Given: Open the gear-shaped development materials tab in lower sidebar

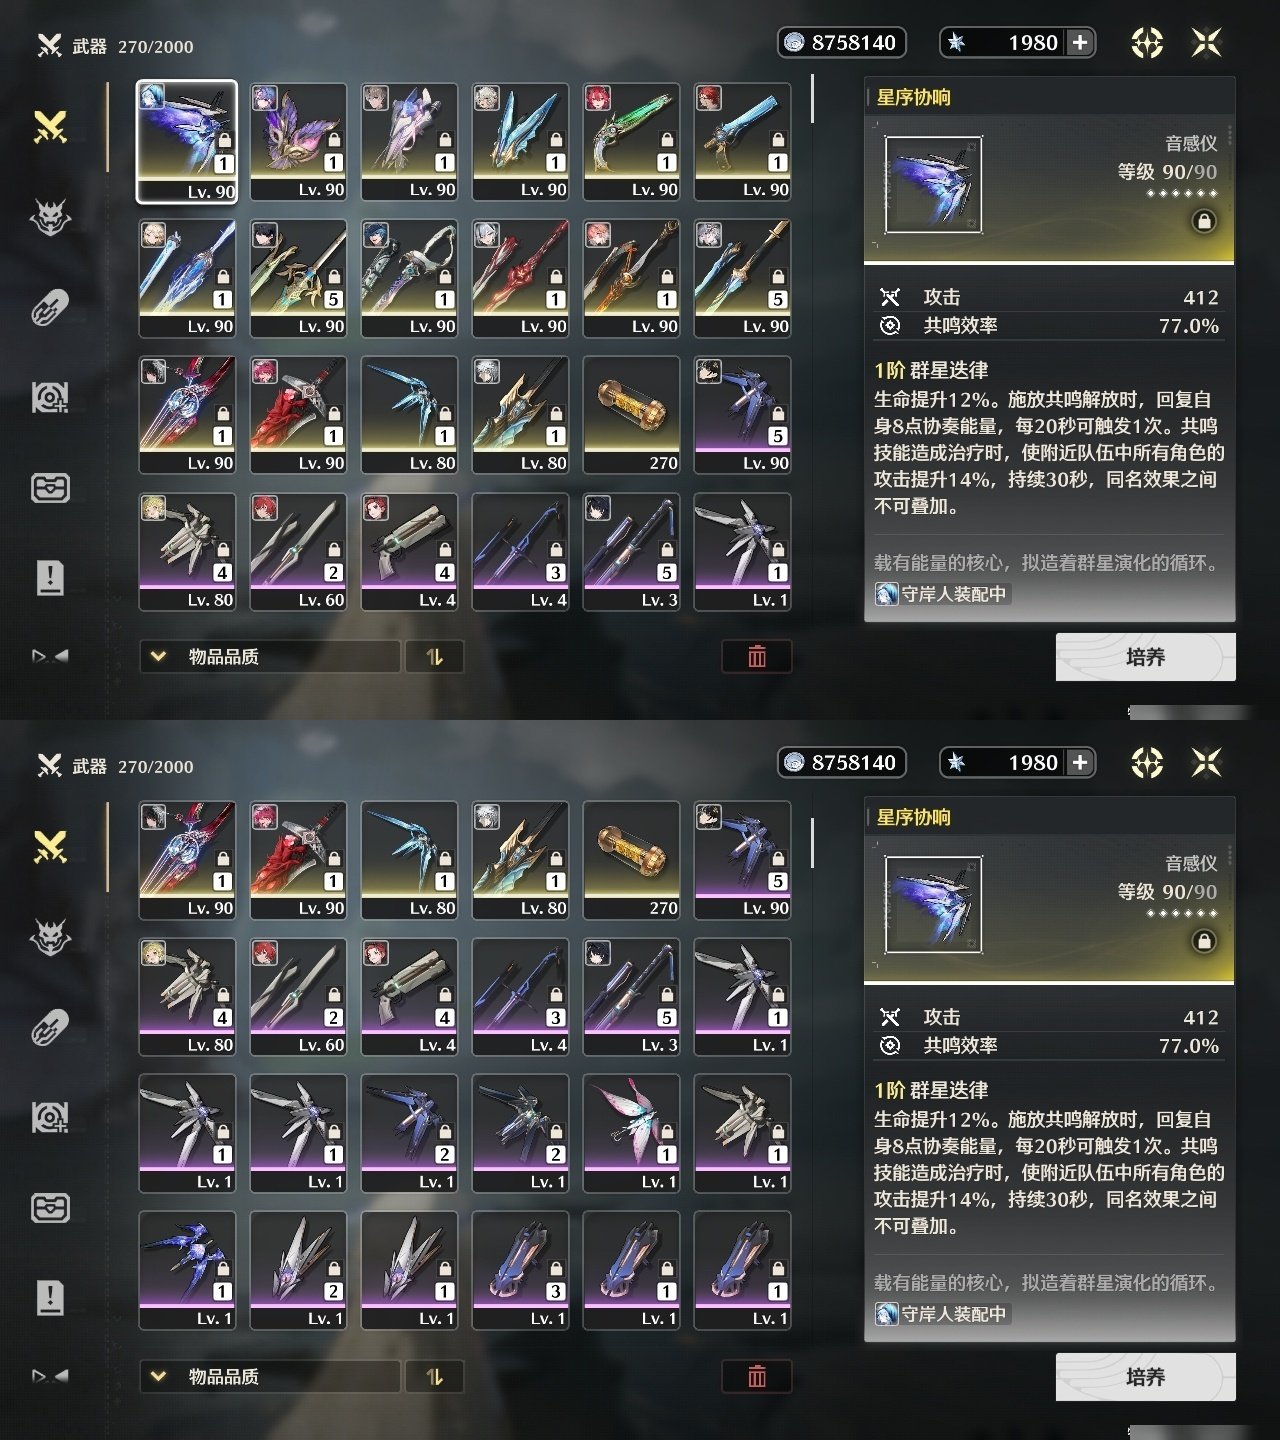Looking at the screenshot, I should click(x=50, y=1118).
